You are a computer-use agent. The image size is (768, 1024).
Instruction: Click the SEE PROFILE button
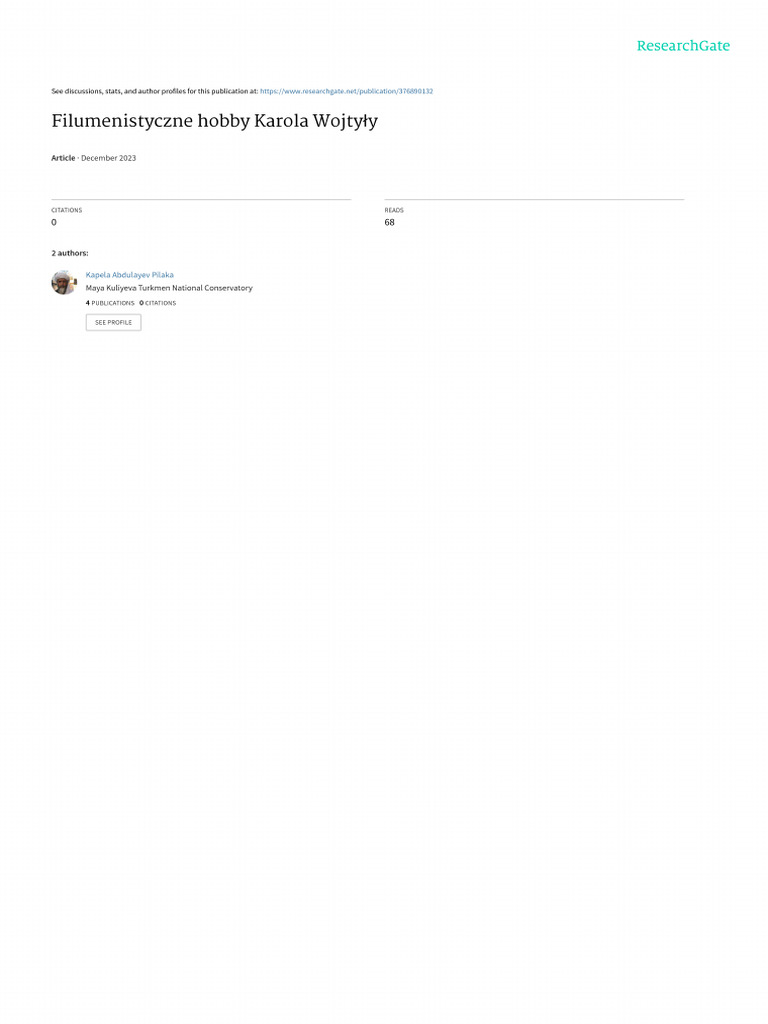click(114, 323)
